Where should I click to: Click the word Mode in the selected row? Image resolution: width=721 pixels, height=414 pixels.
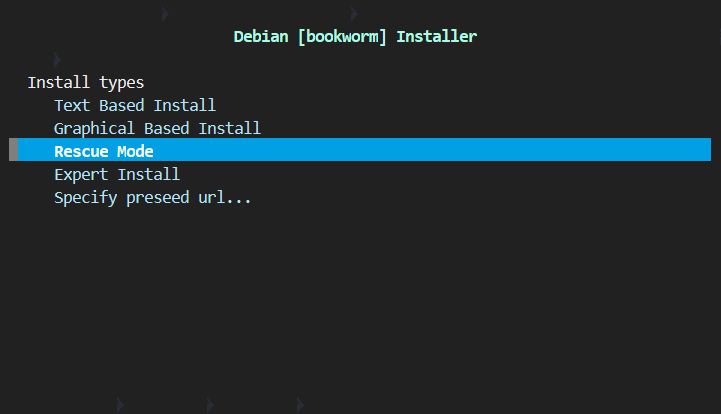[135, 151]
